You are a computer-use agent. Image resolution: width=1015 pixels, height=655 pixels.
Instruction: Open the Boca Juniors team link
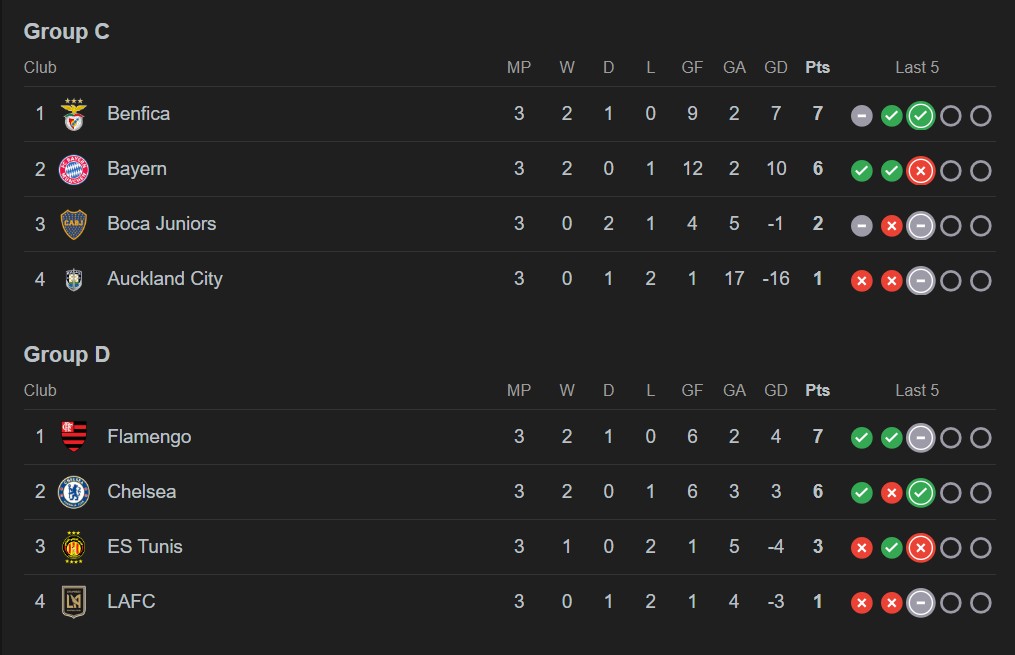click(161, 224)
